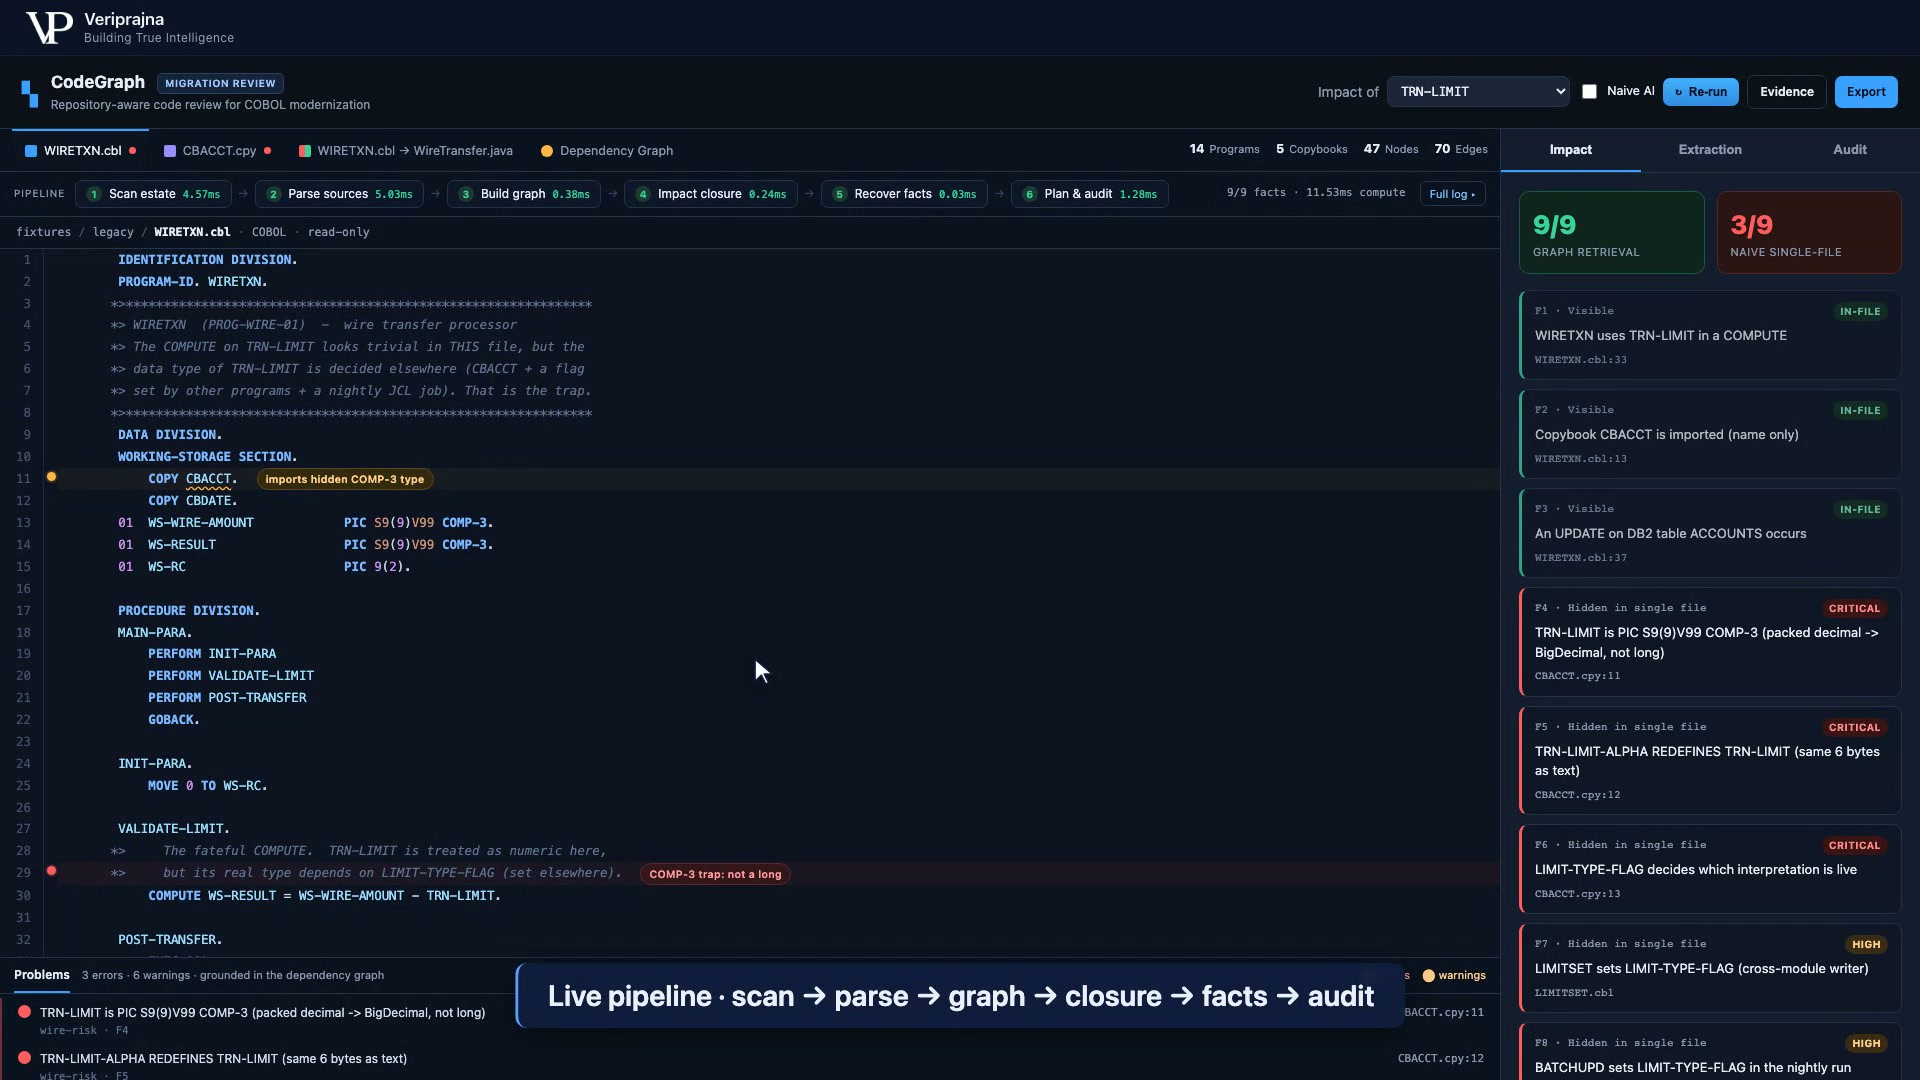The width and height of the screenshot is (1920, 1080).
Task: Click the orange breakpoint marker on line 11
Action: point(51,477)
